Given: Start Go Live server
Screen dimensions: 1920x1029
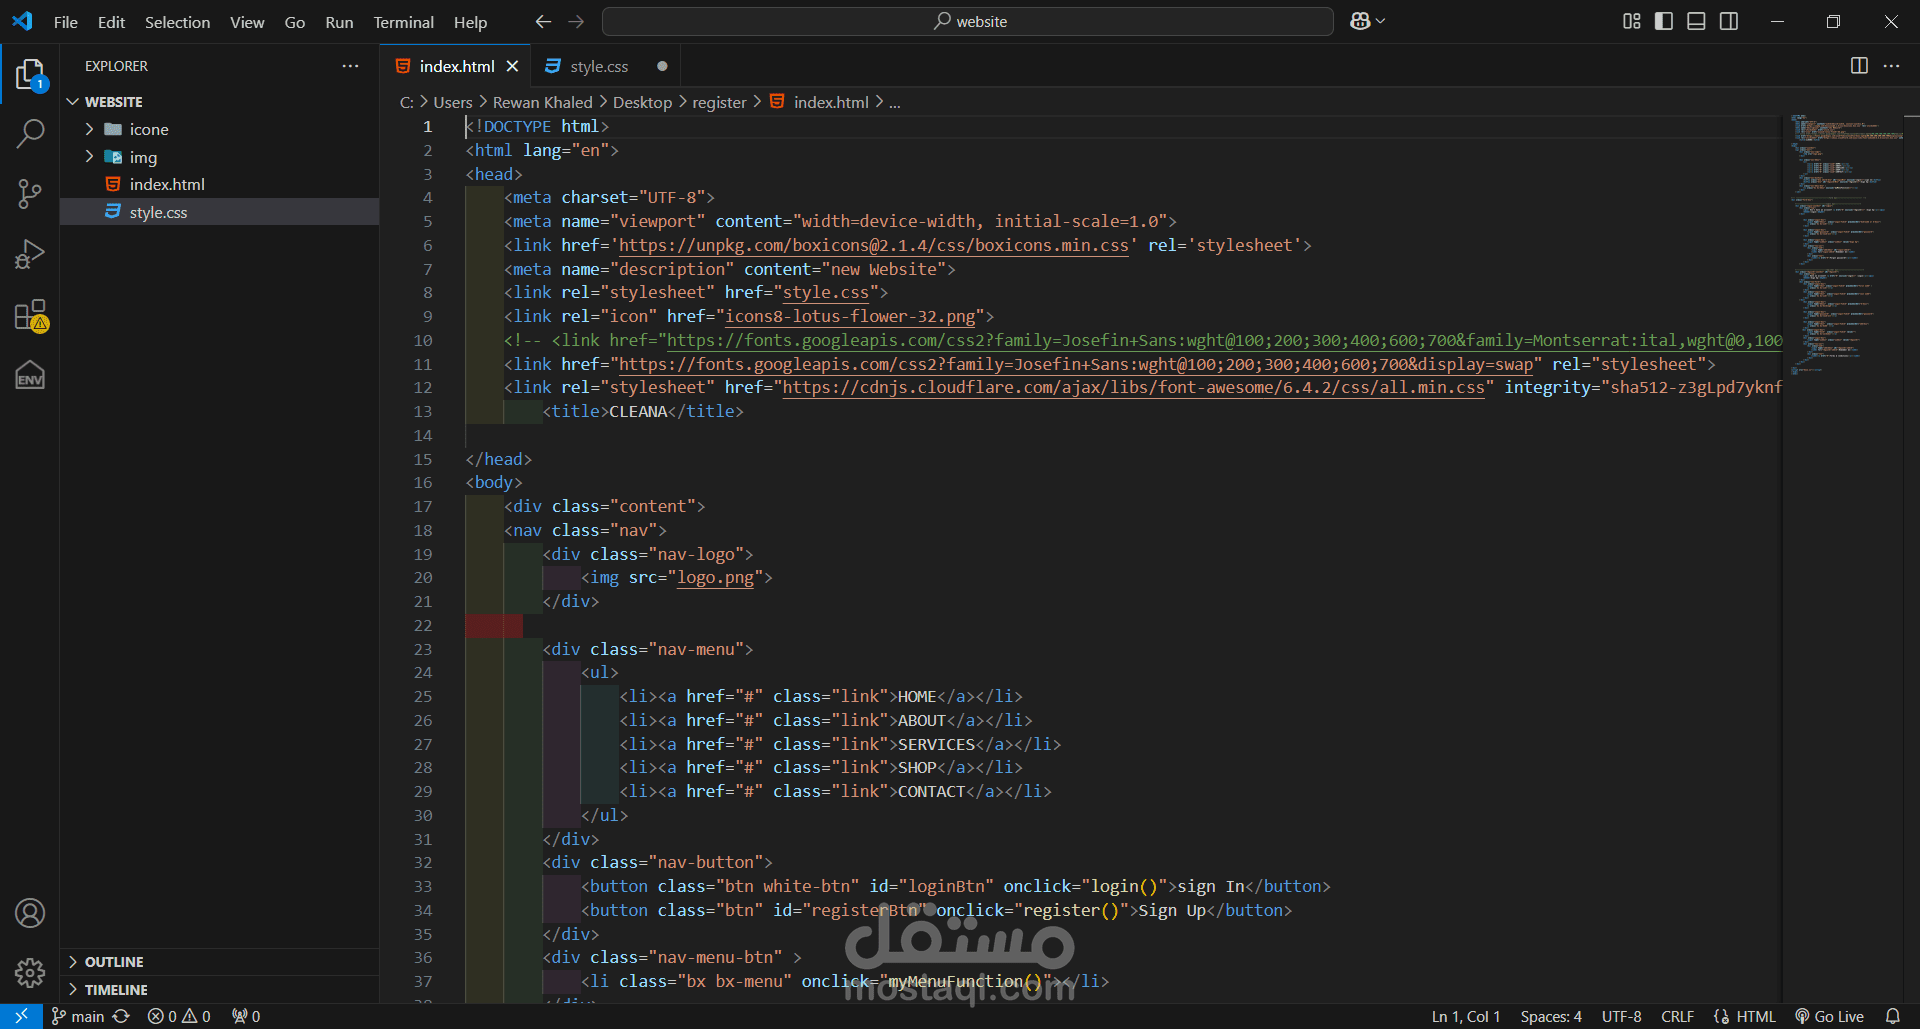Looking at the screenshot, I should [x=1829, y=1016].
